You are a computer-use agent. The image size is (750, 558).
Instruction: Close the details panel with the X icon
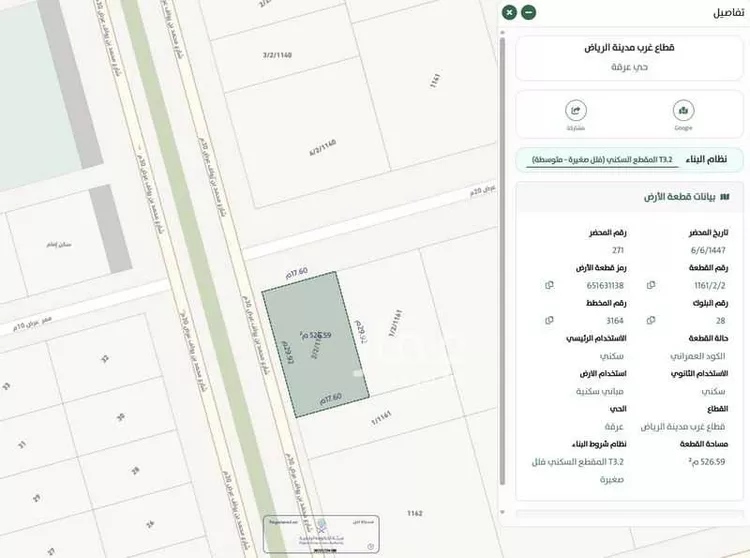(x=509, y=12)
